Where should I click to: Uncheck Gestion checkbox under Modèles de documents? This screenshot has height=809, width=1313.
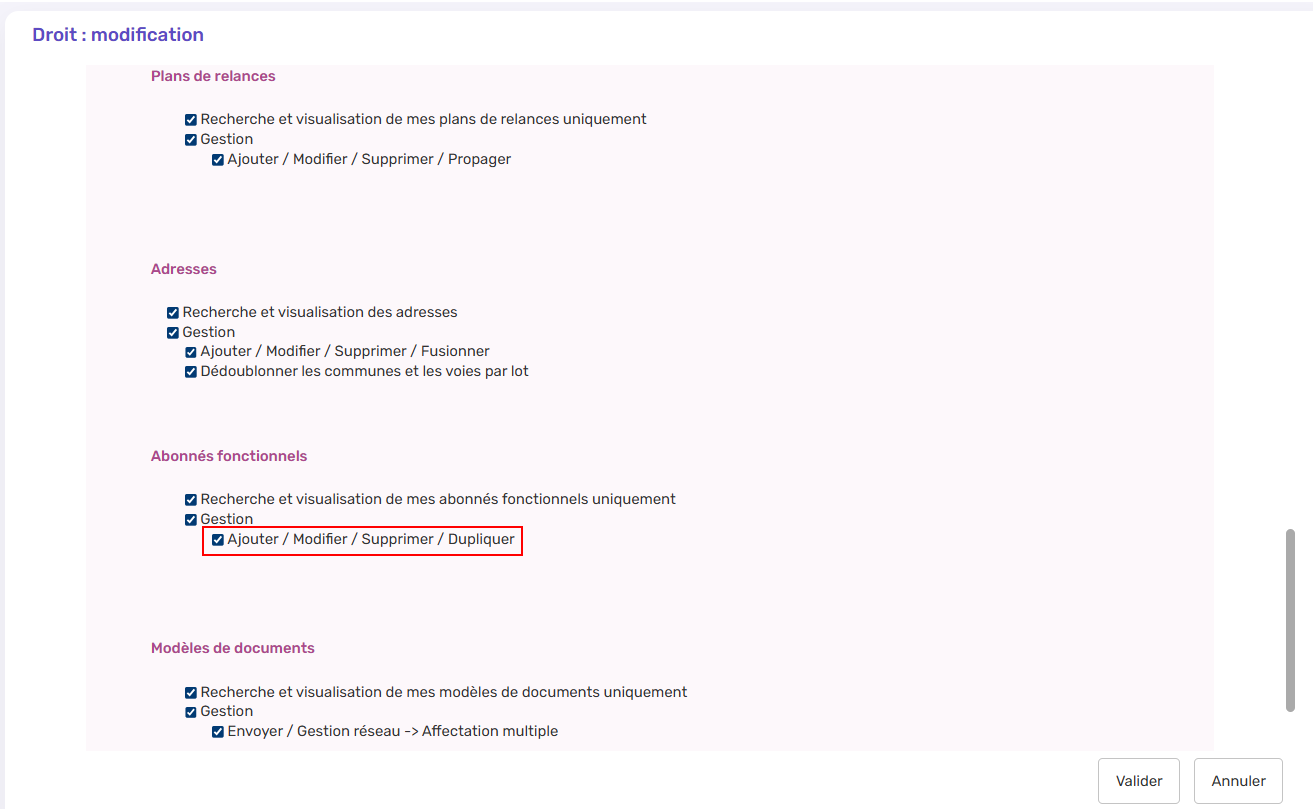click(191, 712)
